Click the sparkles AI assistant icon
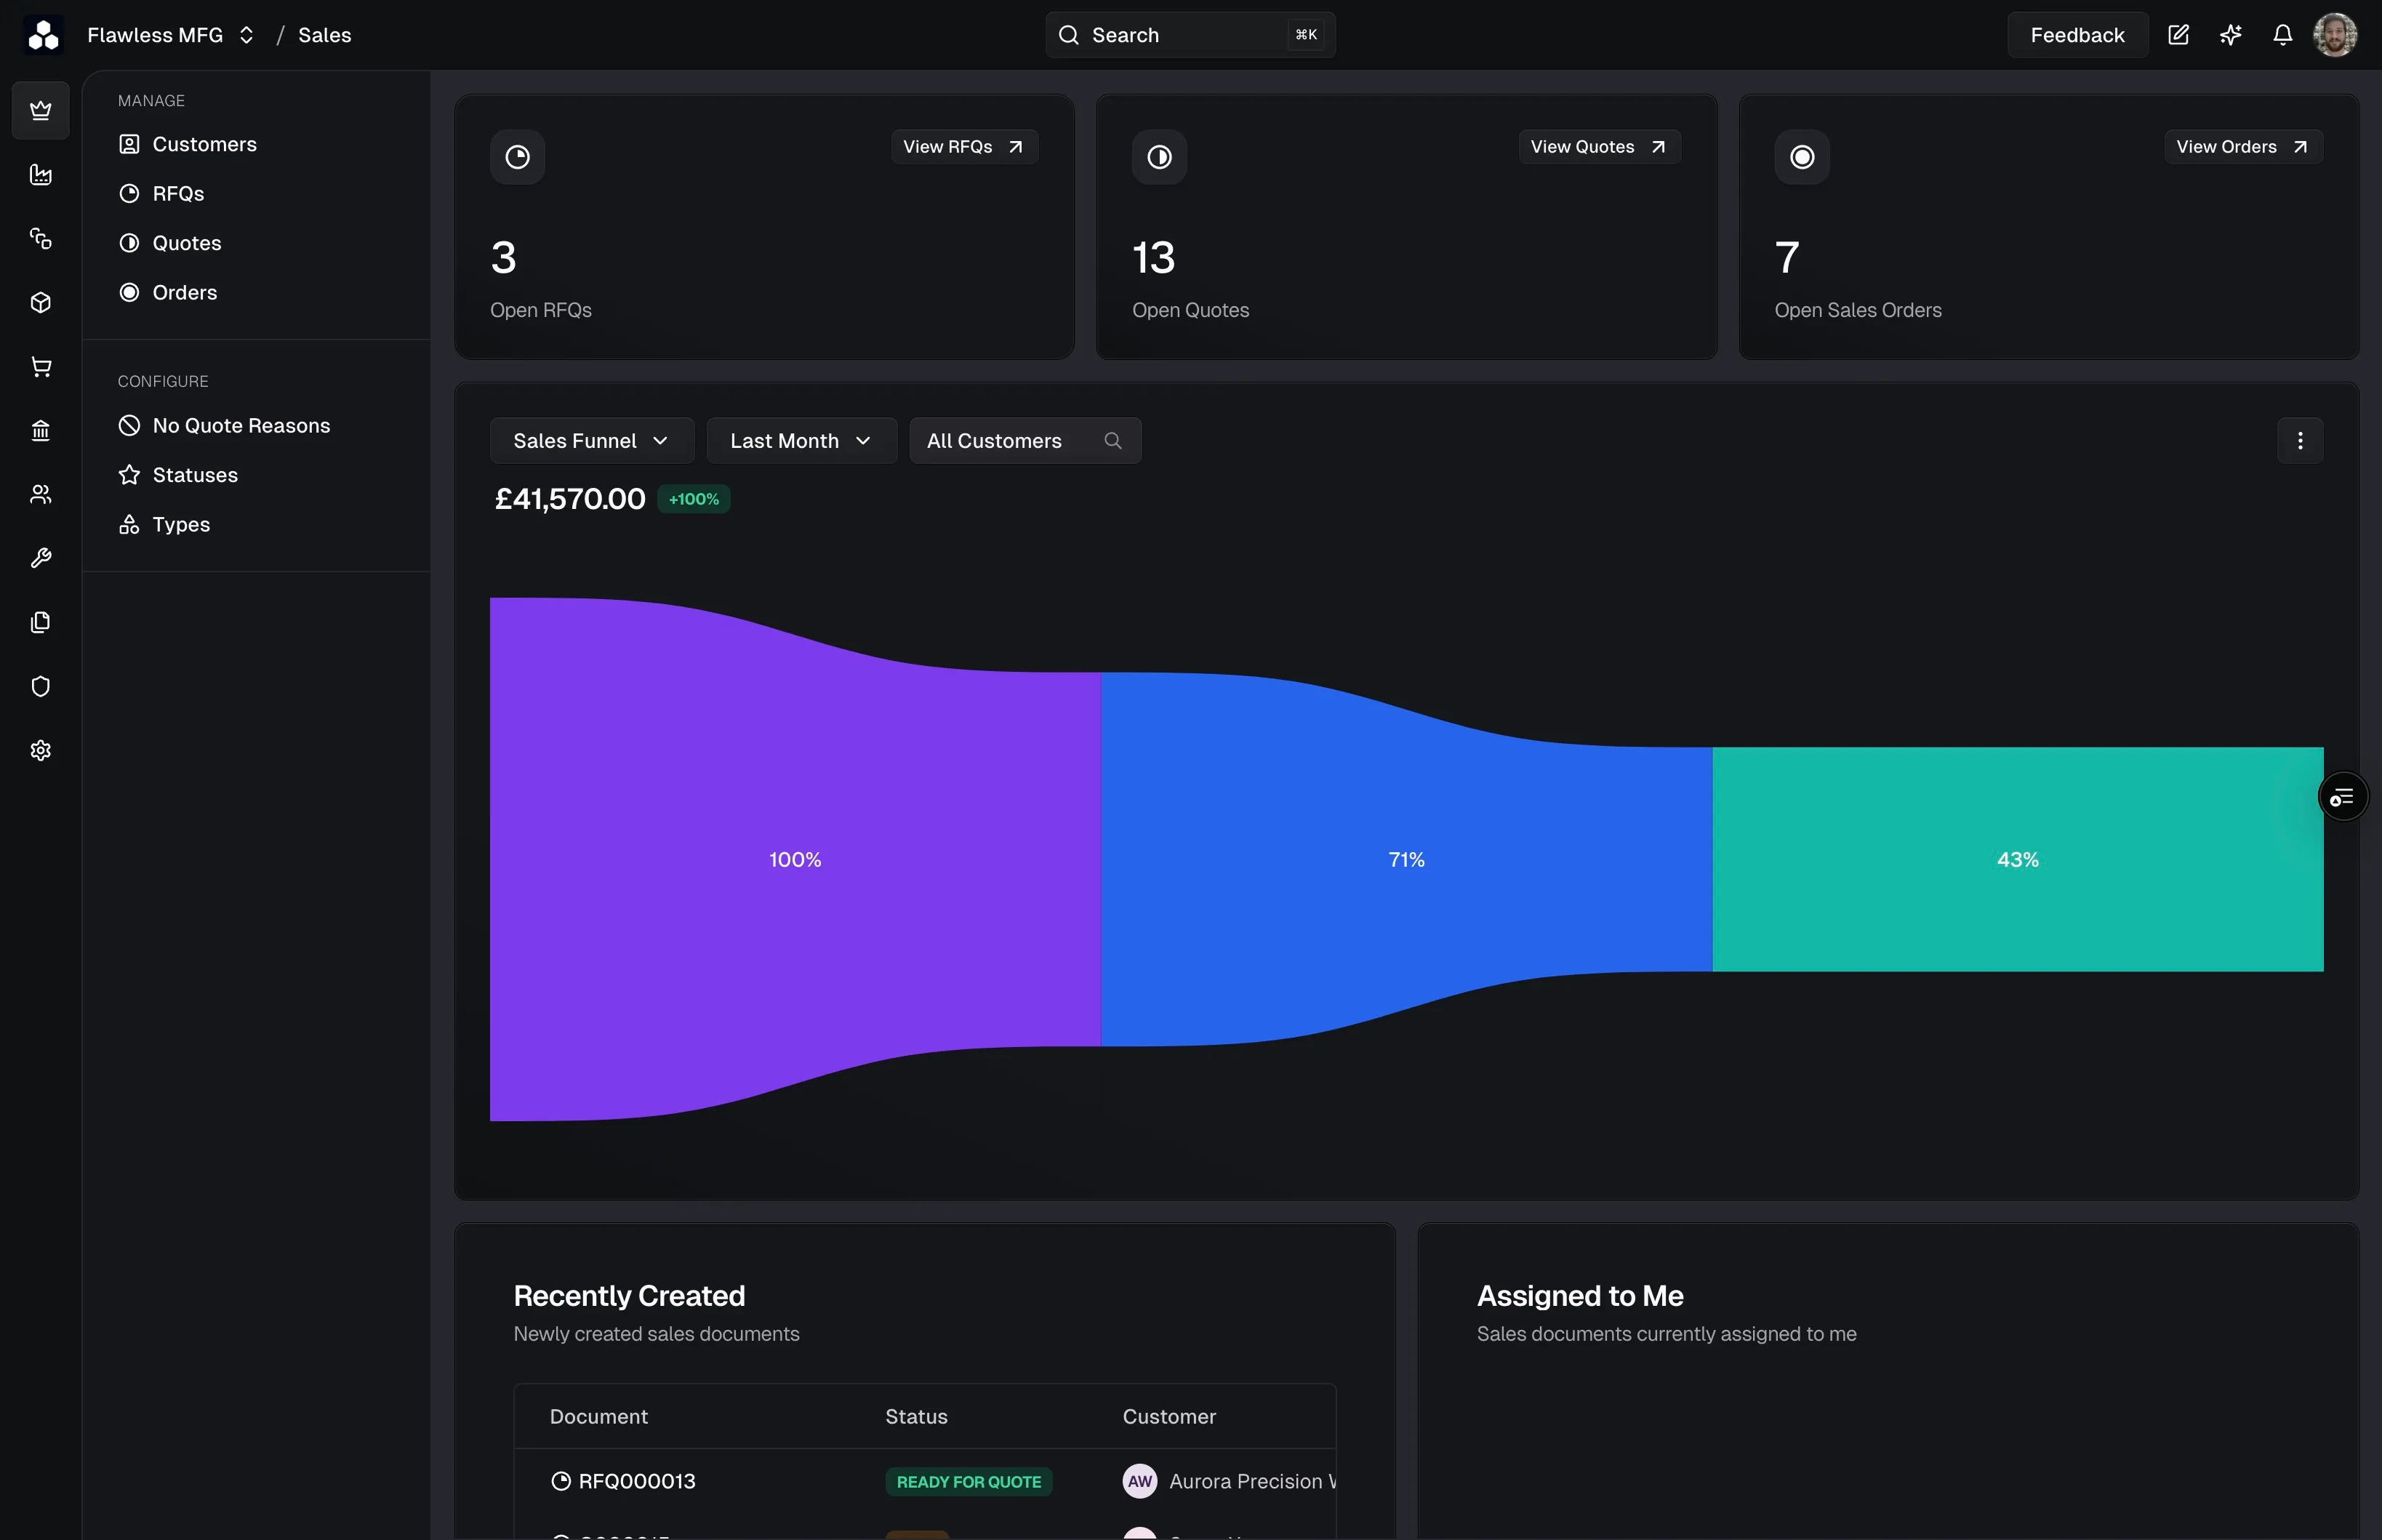Screen dimensions: 2382x1540 coord(2230,35)
